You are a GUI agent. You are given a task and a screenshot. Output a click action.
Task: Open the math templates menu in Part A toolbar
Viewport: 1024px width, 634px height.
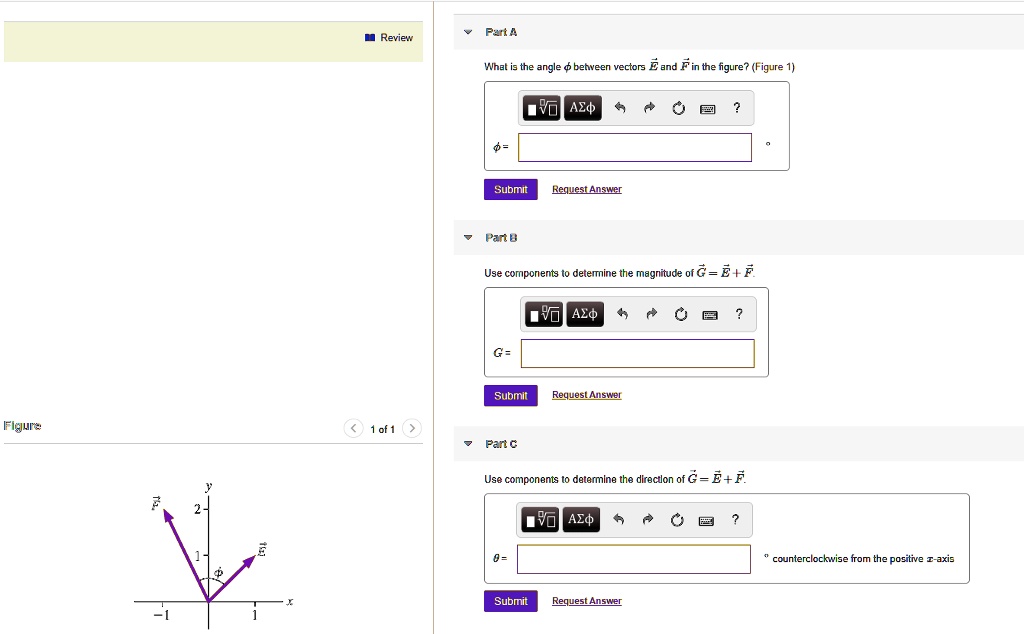[540, 107]
